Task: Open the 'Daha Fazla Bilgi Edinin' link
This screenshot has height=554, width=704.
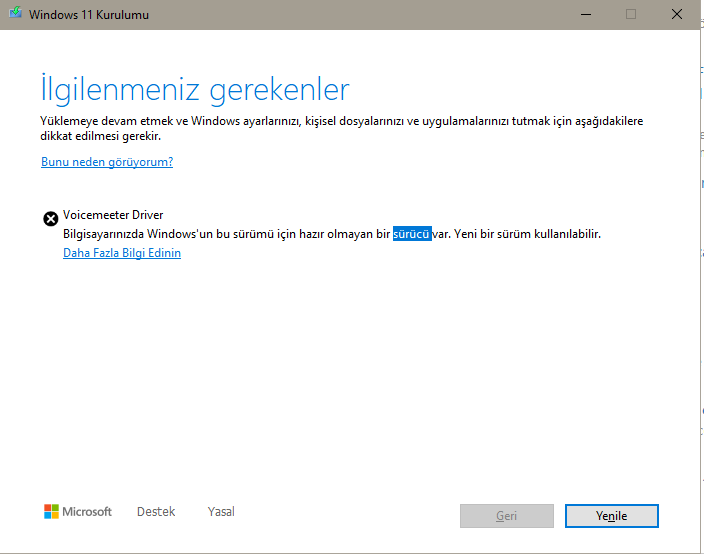Action: 122,253
